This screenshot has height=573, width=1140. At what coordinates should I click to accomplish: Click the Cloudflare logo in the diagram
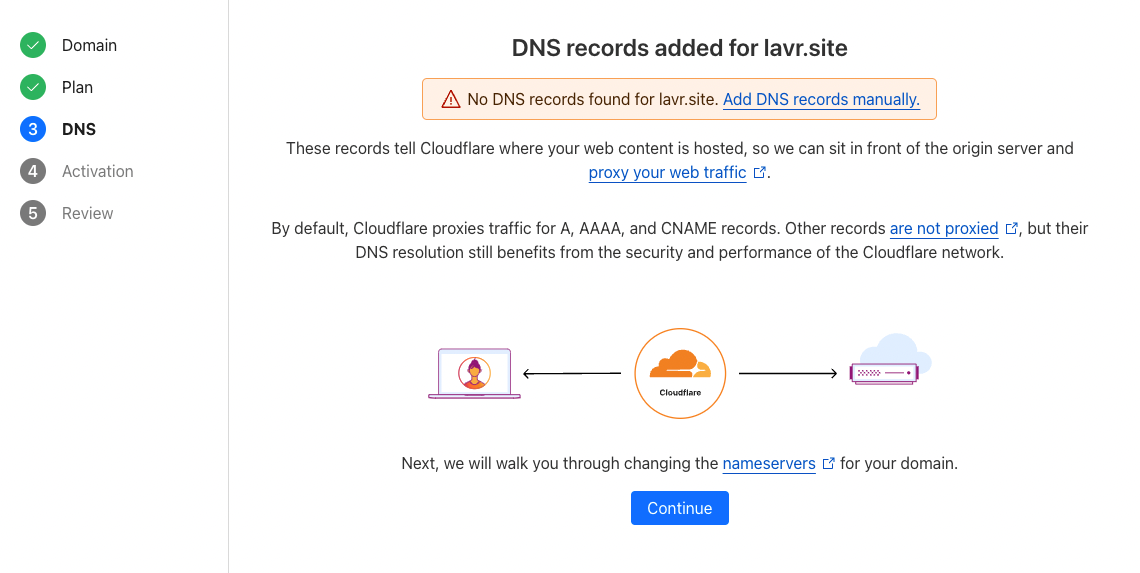coord(680,373)
